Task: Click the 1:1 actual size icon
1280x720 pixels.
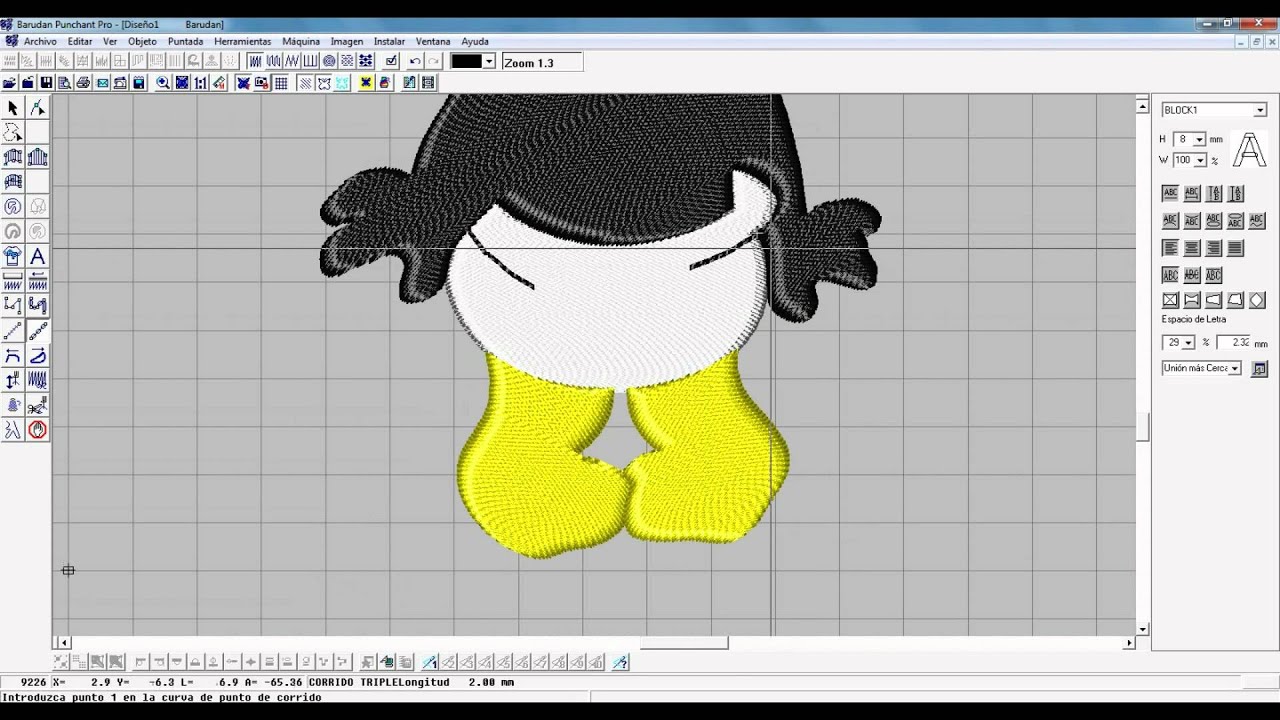Action: point(201,83)
